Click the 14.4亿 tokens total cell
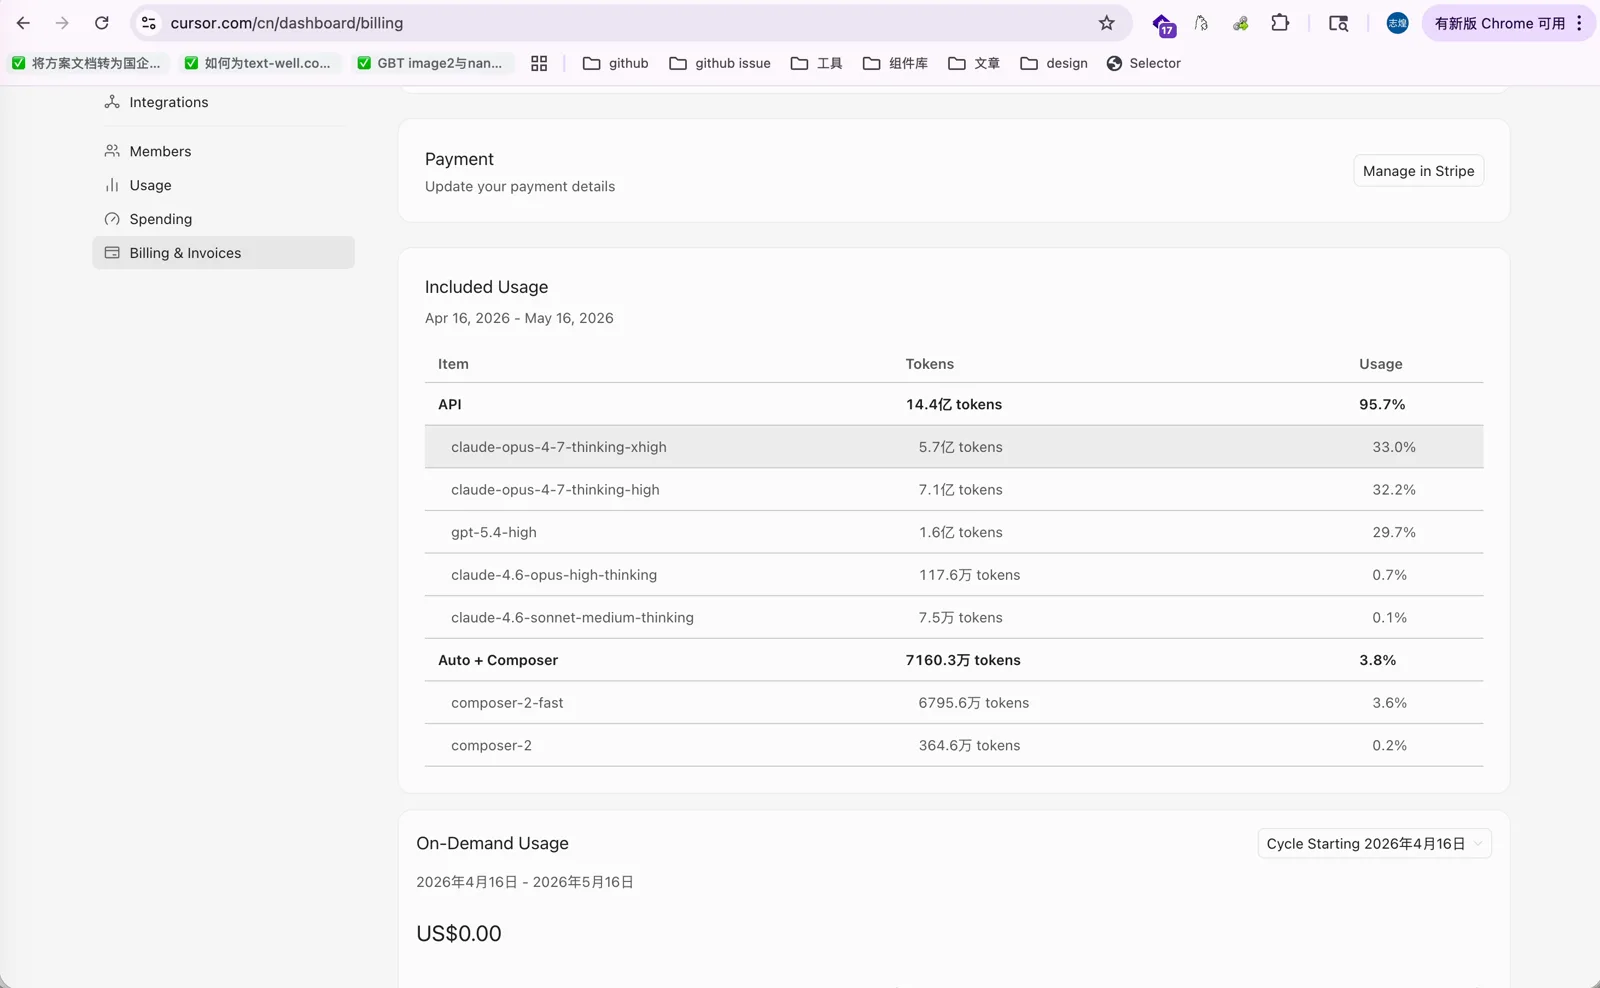Image resolution: width=1600 pixels, height=988 pixels. point(954,404)
